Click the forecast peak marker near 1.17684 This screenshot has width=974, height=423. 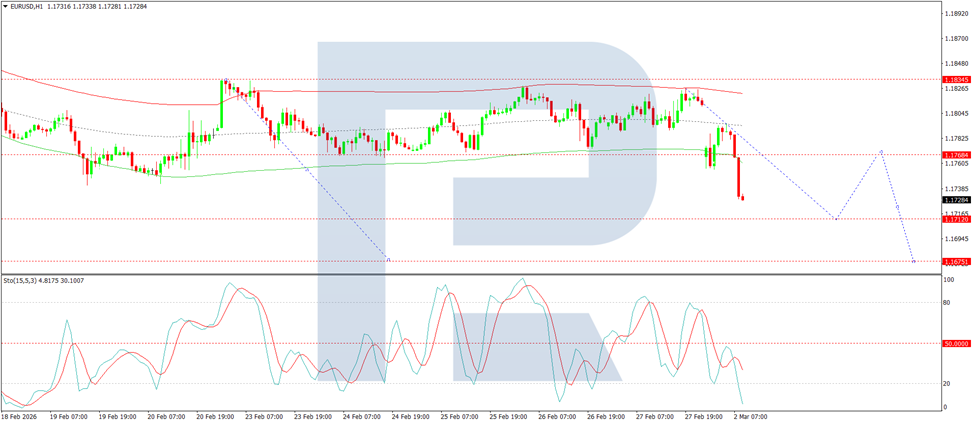[881, 151]
